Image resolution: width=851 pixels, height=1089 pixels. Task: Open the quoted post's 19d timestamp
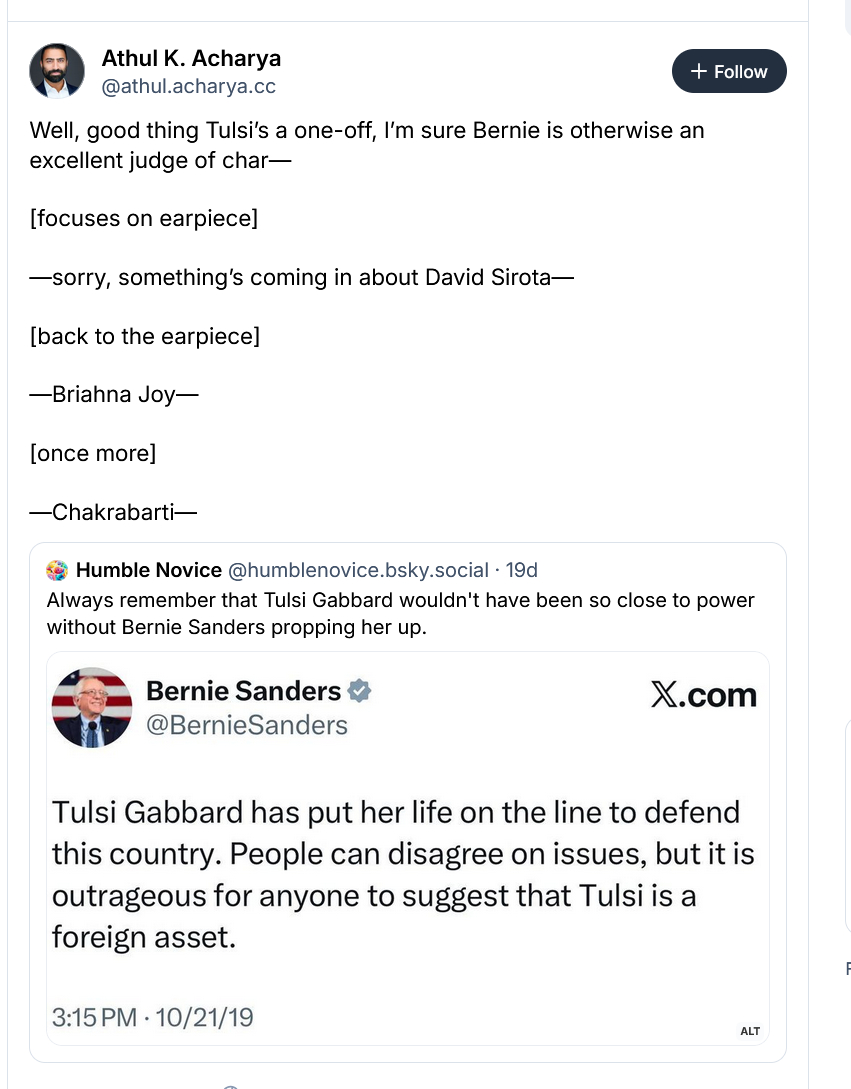point(522,570)
